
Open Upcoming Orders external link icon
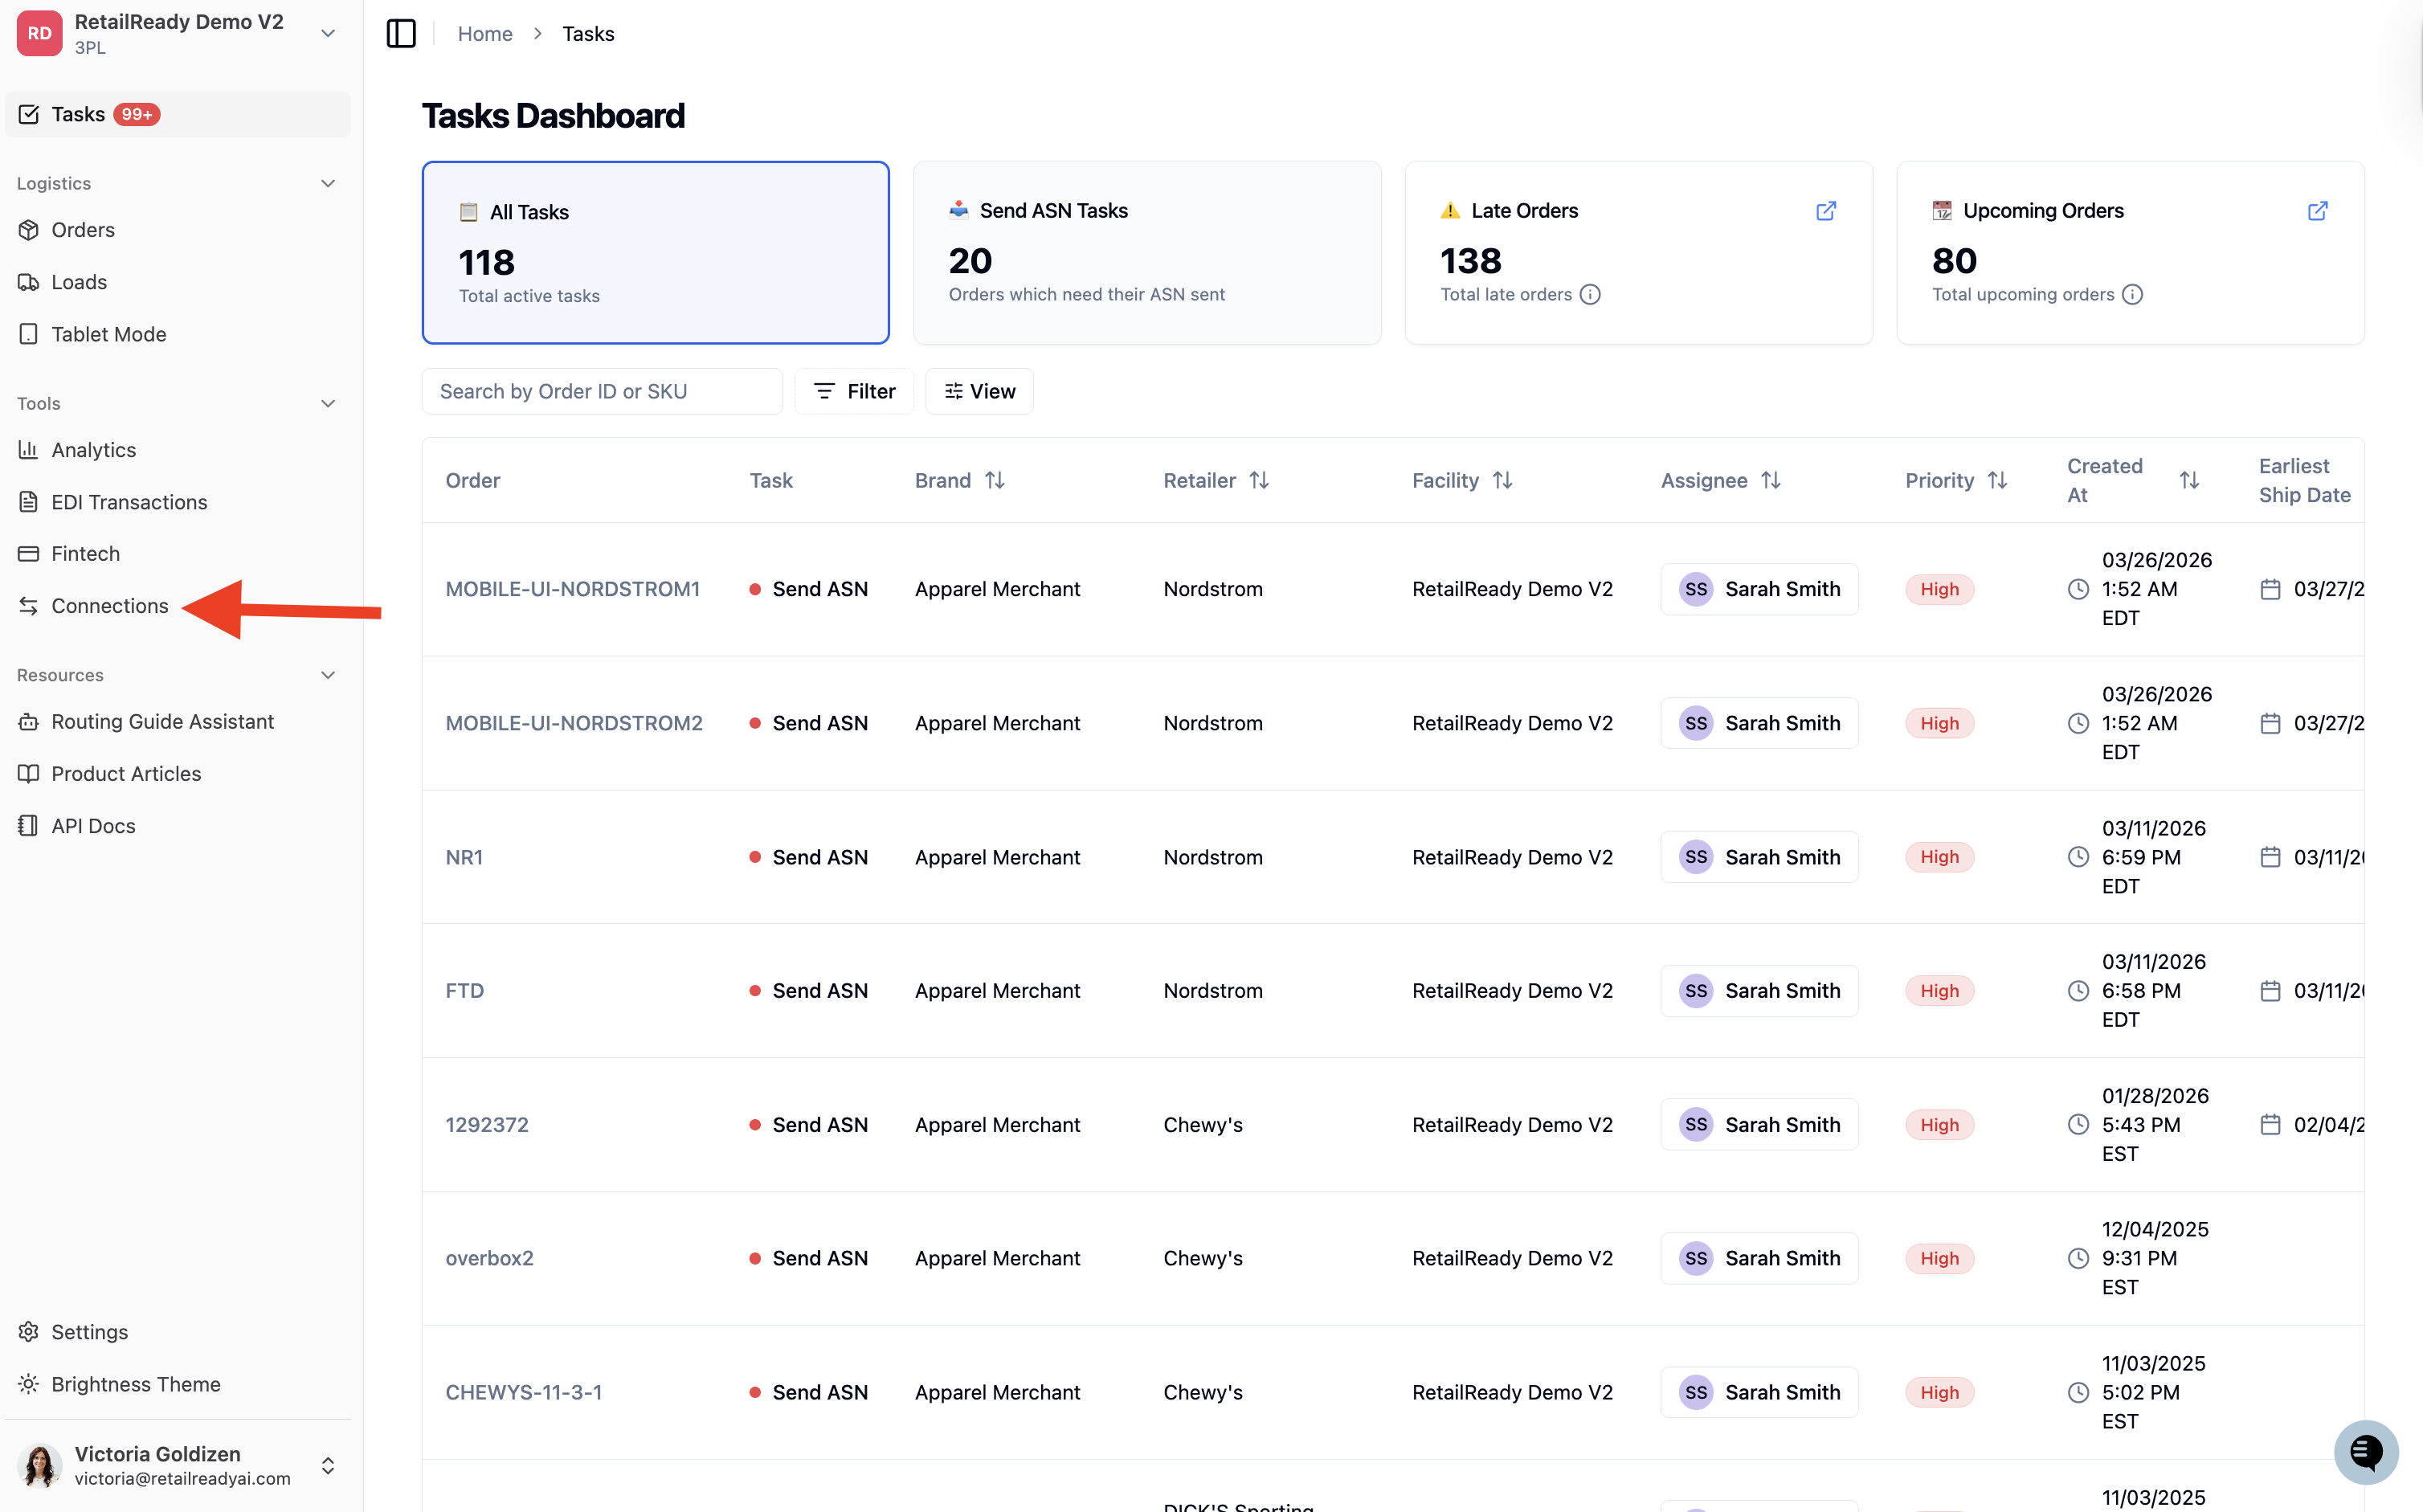[2317, 211]
